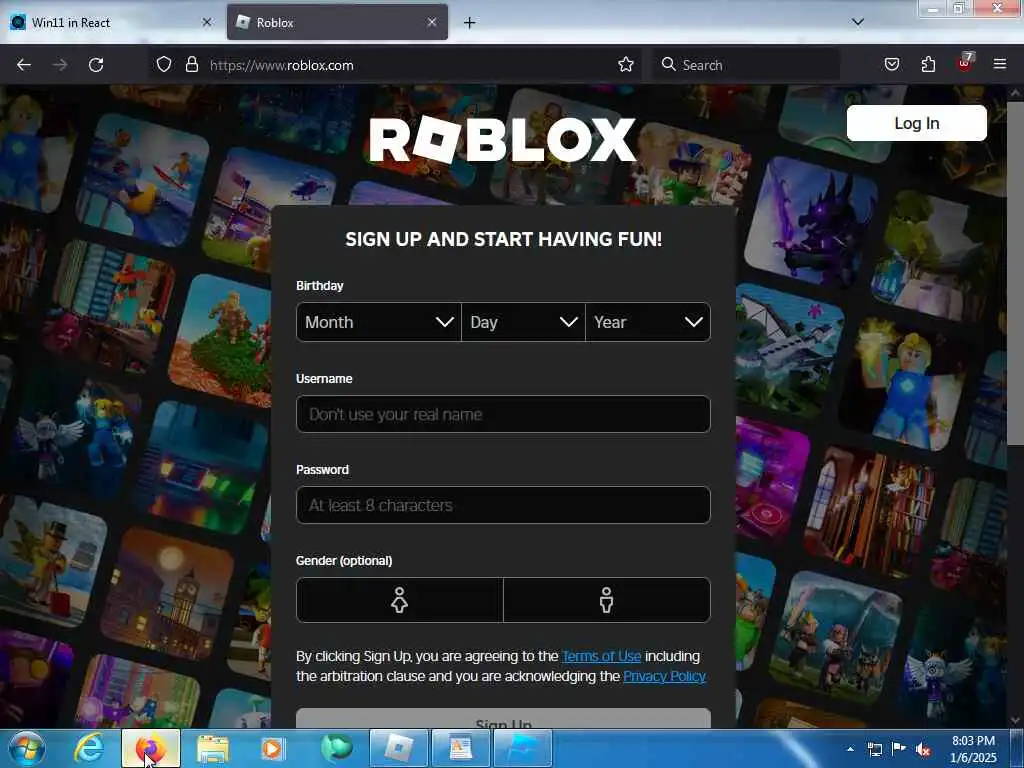
Task: Open the Save to Pocket icon
Action: coord(891,65)
